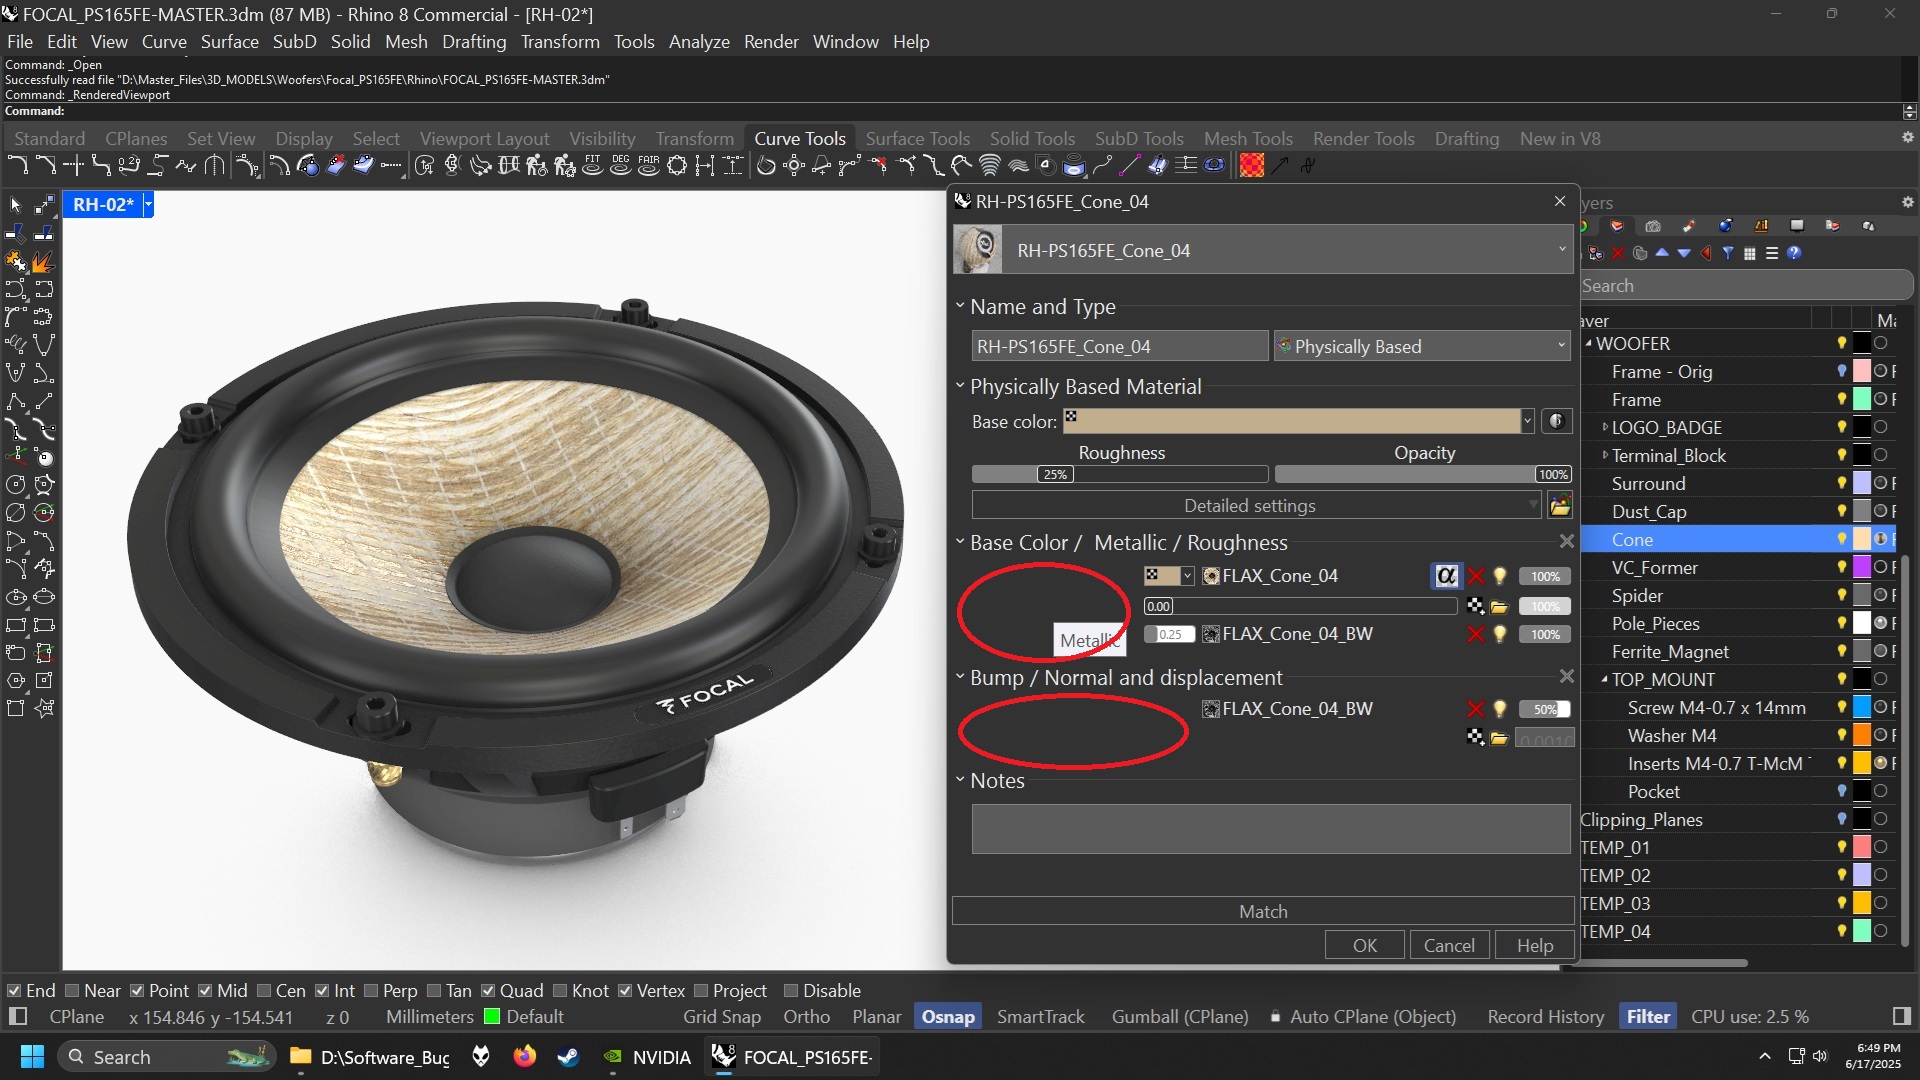This screenshot has height=1080, width=1920.
Task: Remove the FLAX_Cone_04 base color texture
Action: 1475,576
